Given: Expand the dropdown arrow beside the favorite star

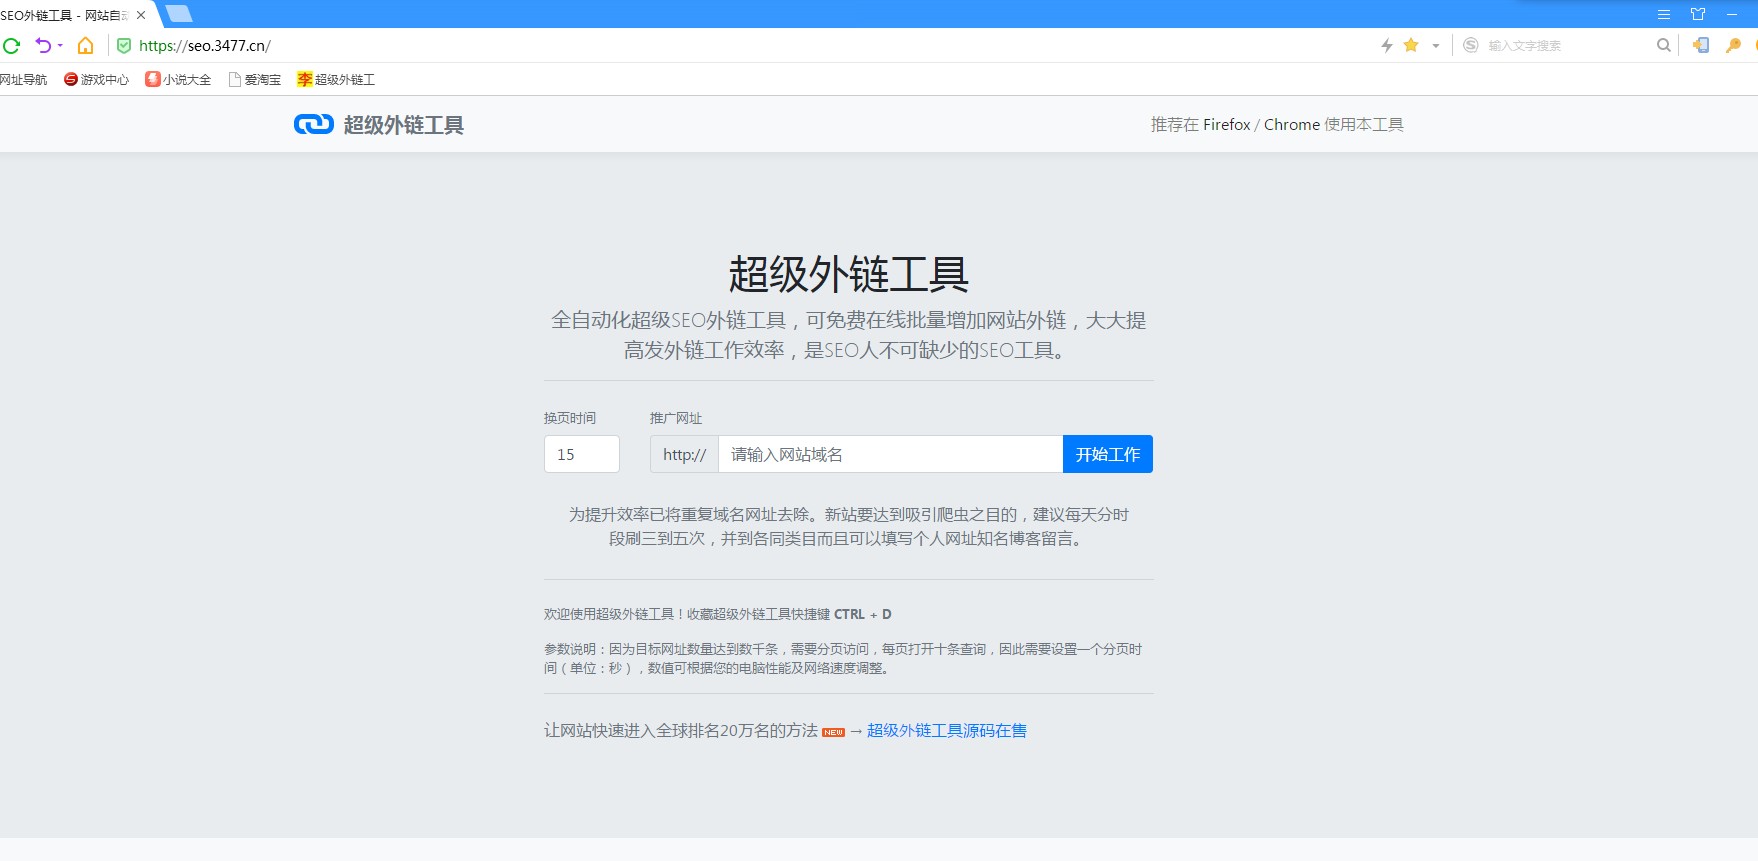Looking at the screenshot, I should coord(1435,45).
